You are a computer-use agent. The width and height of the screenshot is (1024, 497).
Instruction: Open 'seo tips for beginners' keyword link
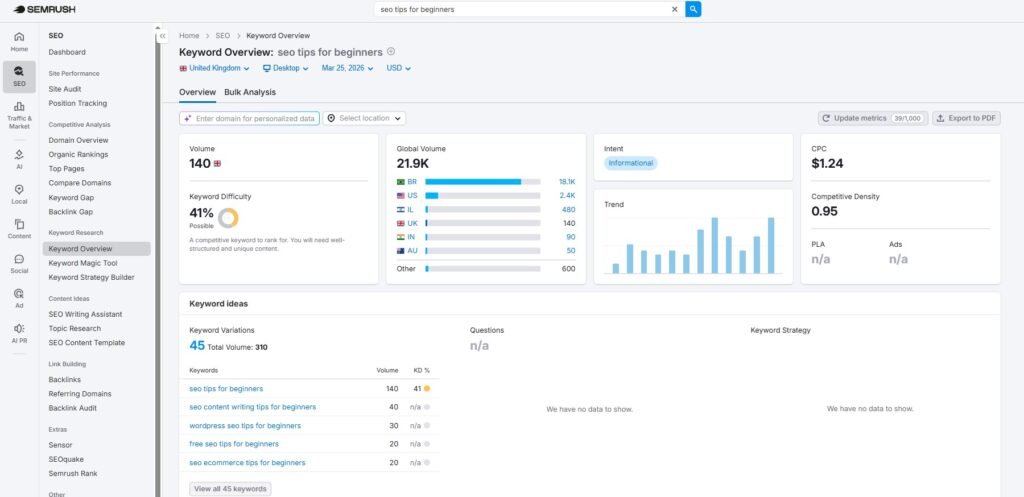click(226, 389)
